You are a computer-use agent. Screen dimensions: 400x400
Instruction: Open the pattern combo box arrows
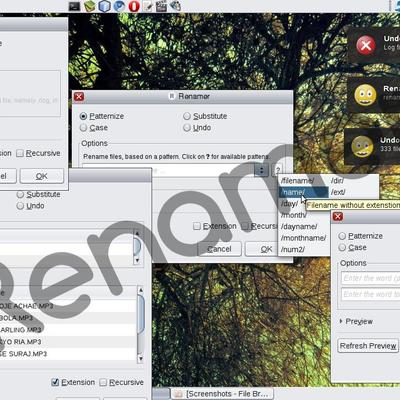pyautogui.click(x=261, y=170)
